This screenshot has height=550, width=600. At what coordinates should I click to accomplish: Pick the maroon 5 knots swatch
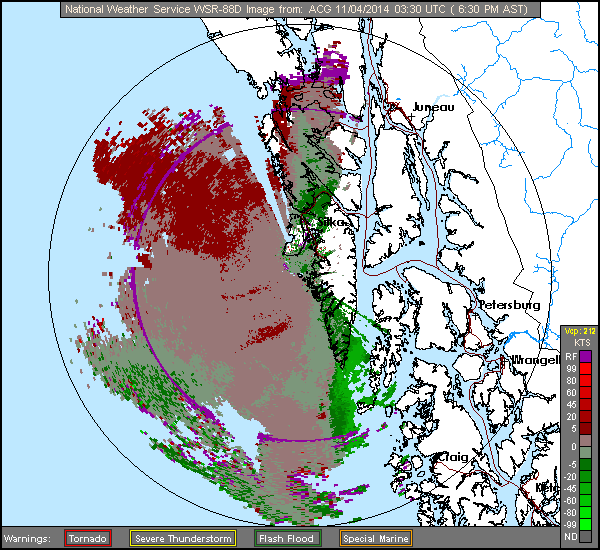[585, 429]
